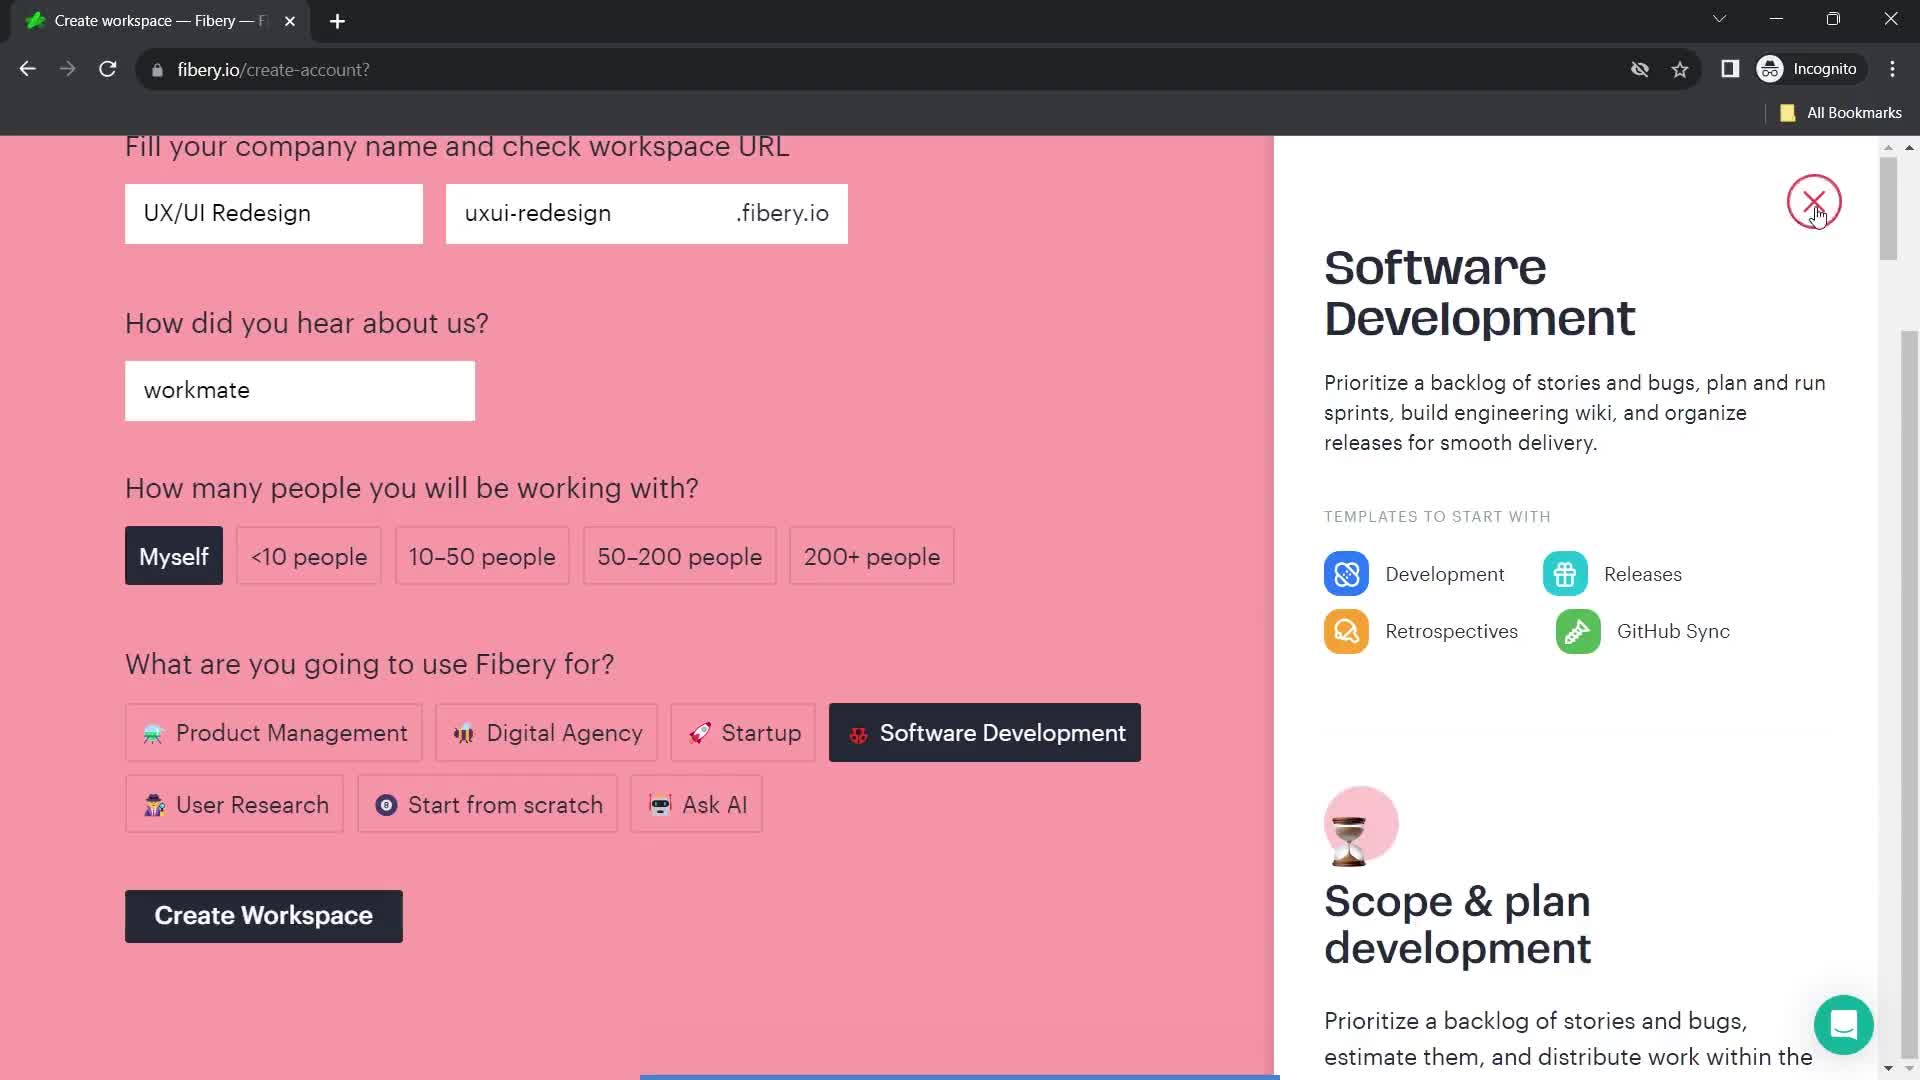Viewport: 1920px width, 1080px height.
Task: Select the 10-50 people option
Action: (x=483, y=556)
